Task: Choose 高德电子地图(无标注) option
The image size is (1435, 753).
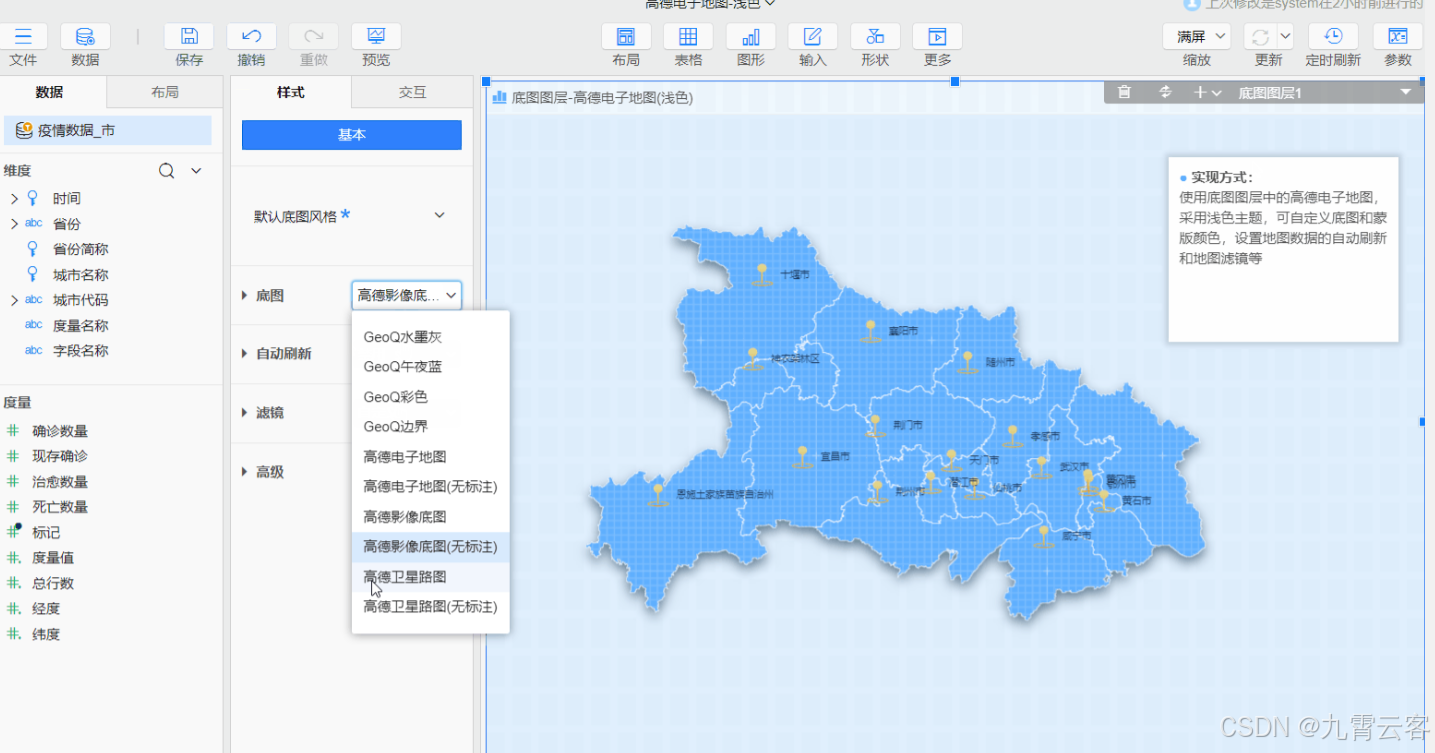Action: pyautogui.click(x=431, y=487)
